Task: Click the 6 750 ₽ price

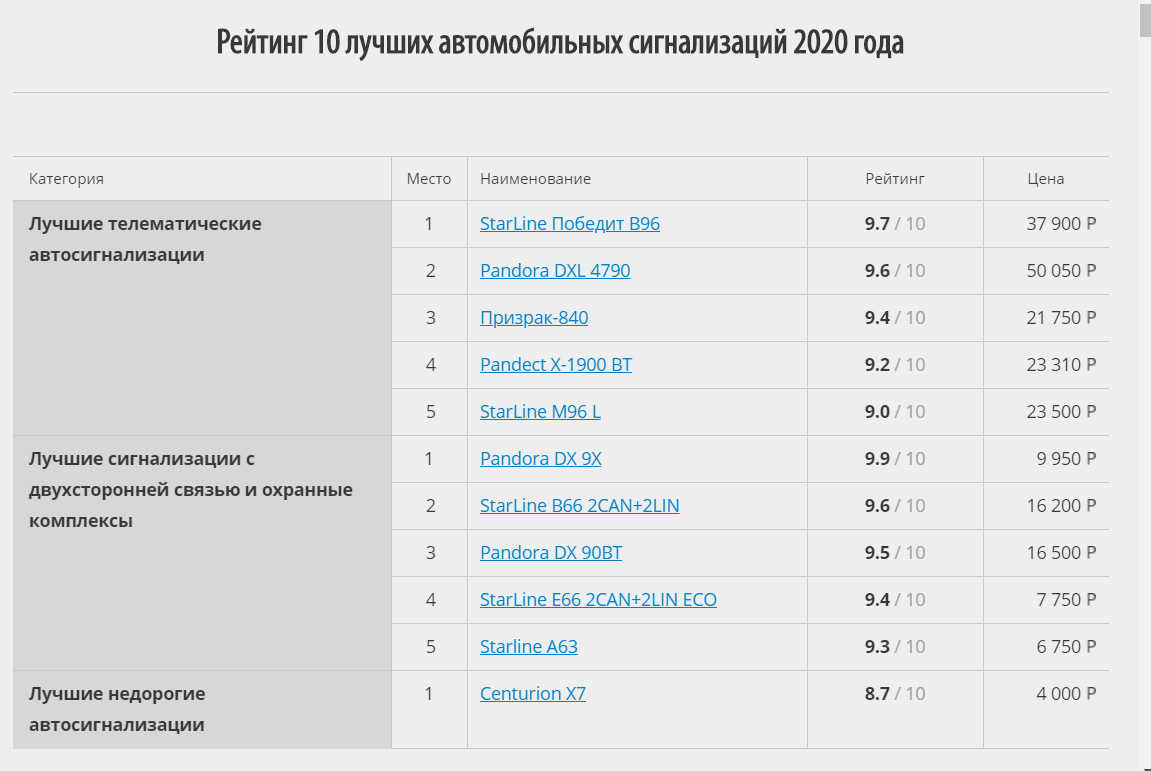Action: coord(1066,647)
